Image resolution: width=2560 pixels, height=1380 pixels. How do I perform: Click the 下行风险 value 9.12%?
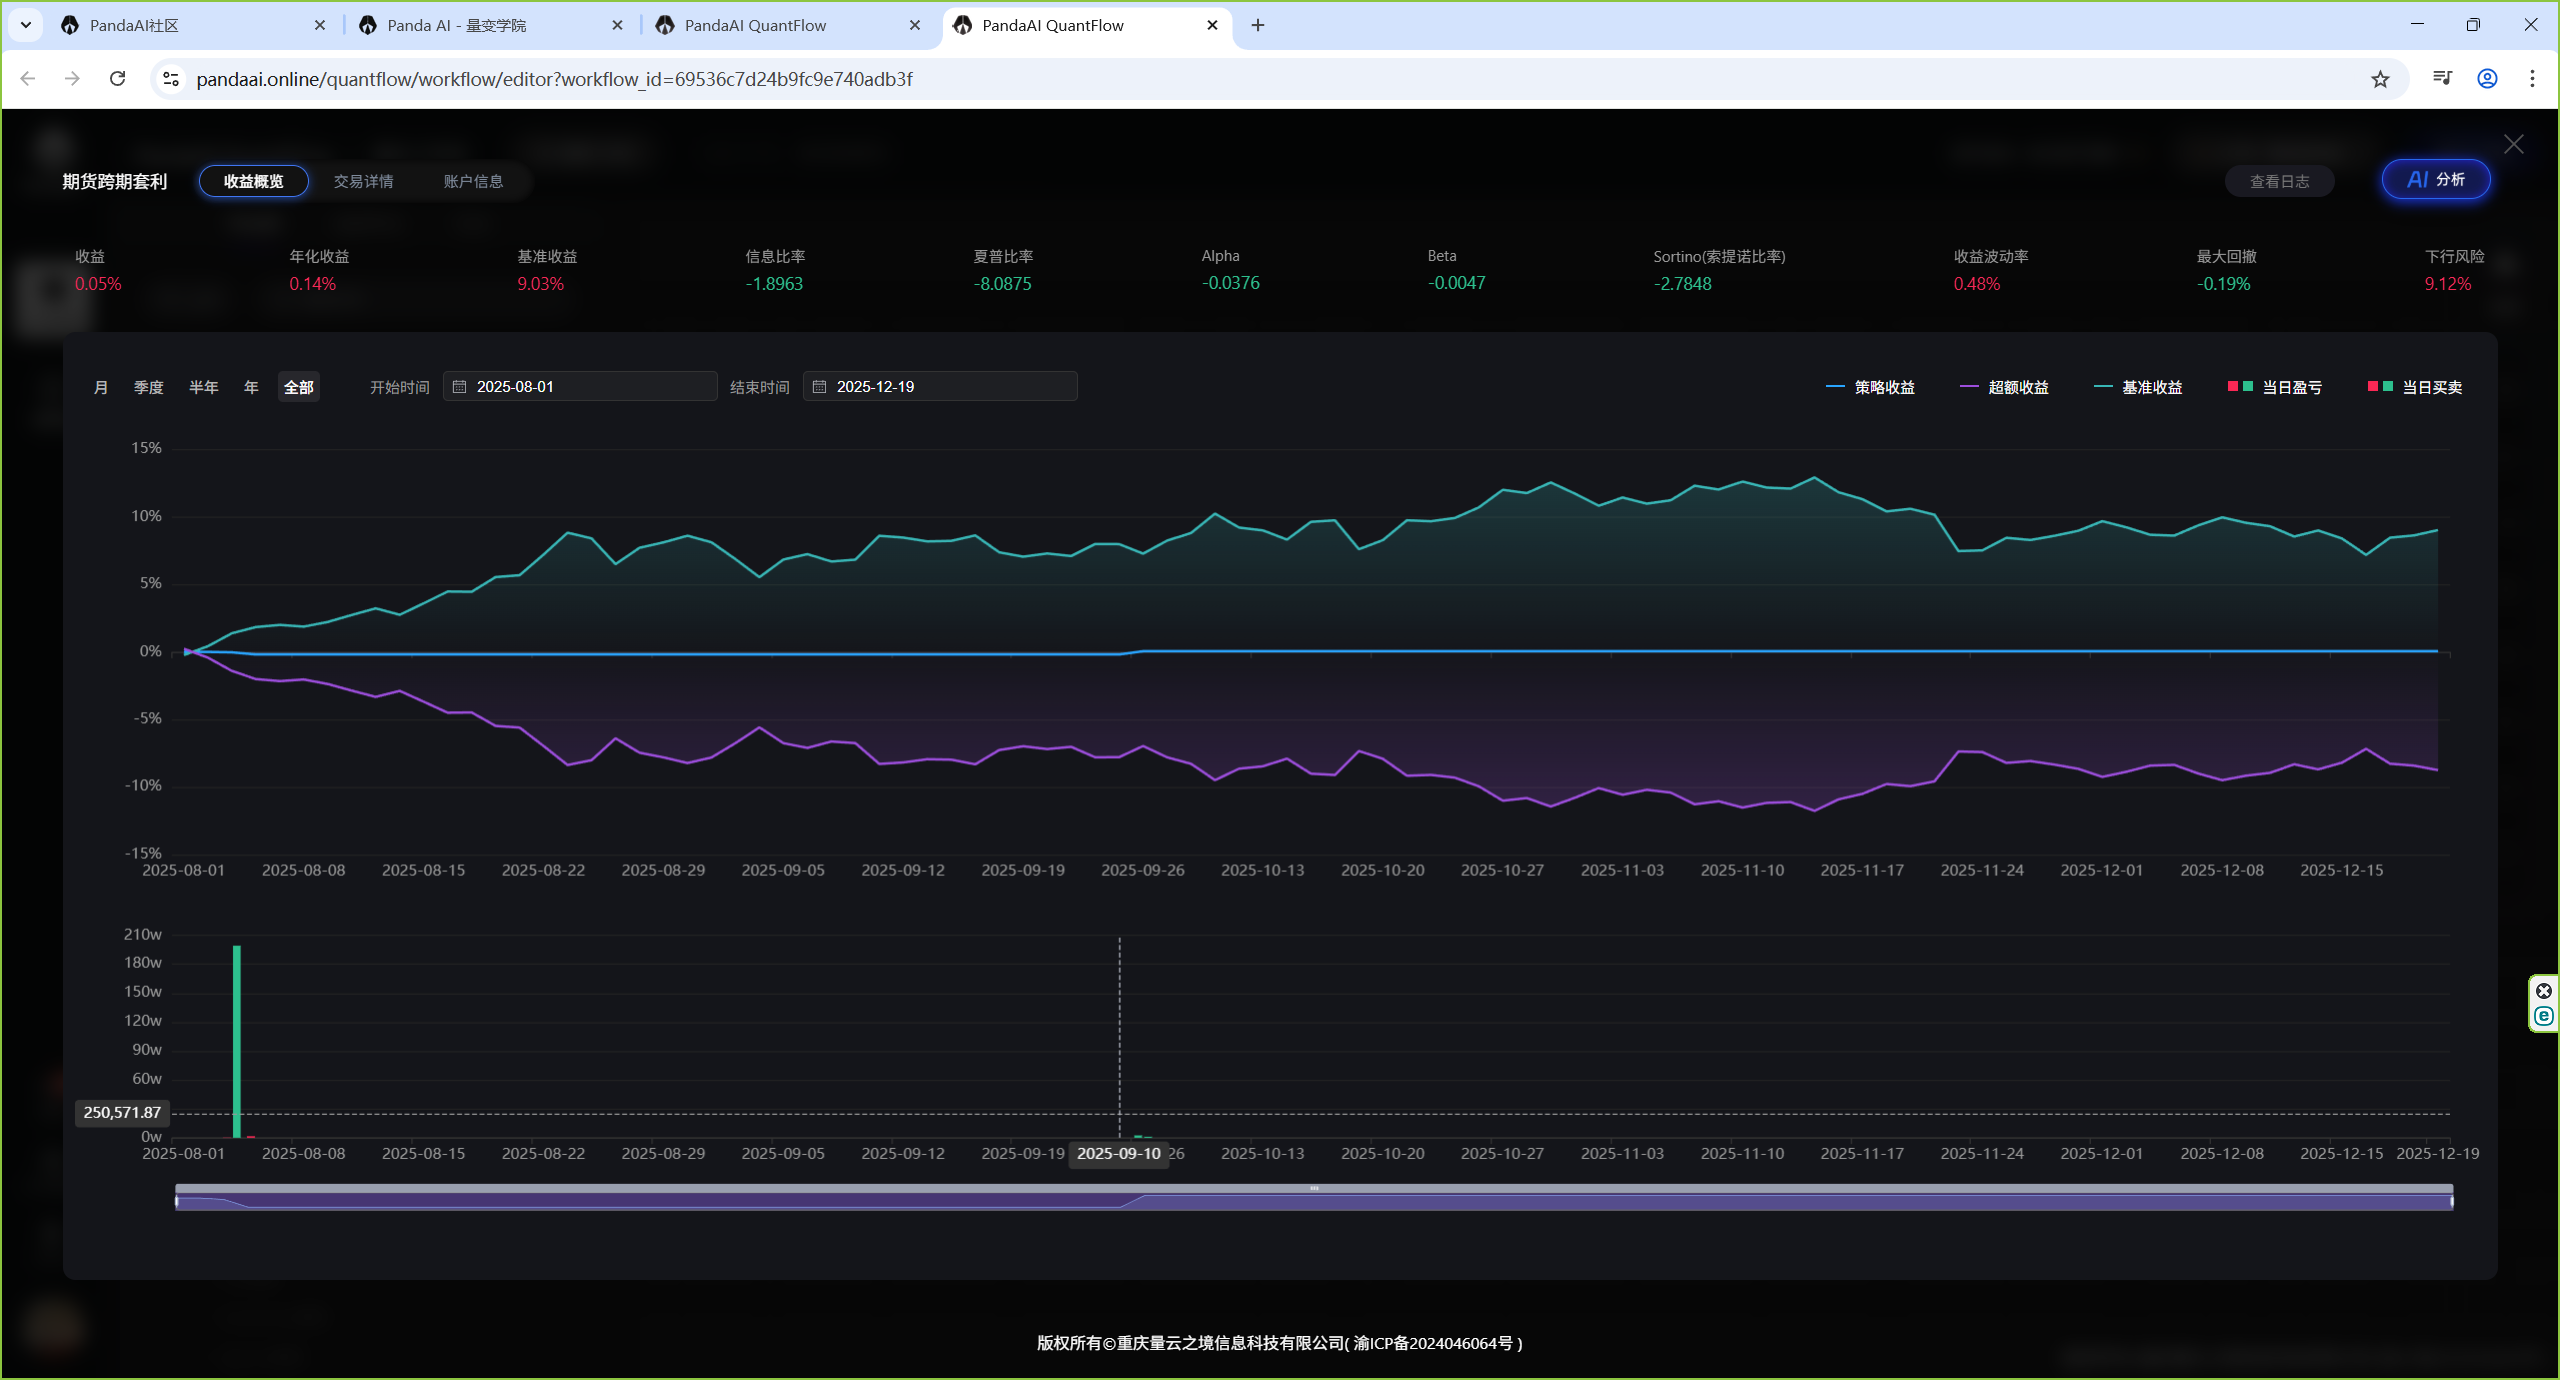(x=2448, y=284)
